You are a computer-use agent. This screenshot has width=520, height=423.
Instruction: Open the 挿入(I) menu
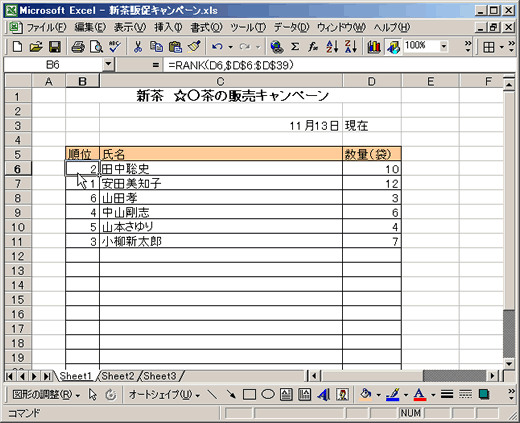168,27
